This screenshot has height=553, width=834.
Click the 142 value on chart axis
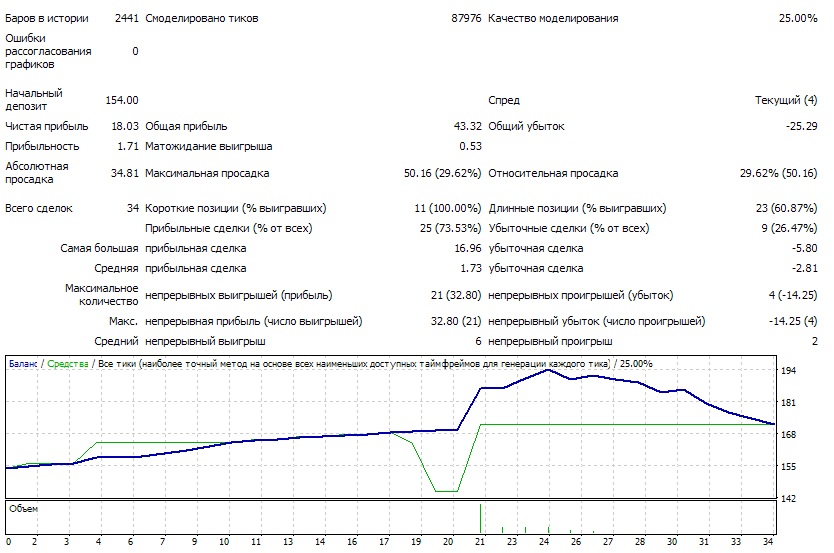(788, 498)
